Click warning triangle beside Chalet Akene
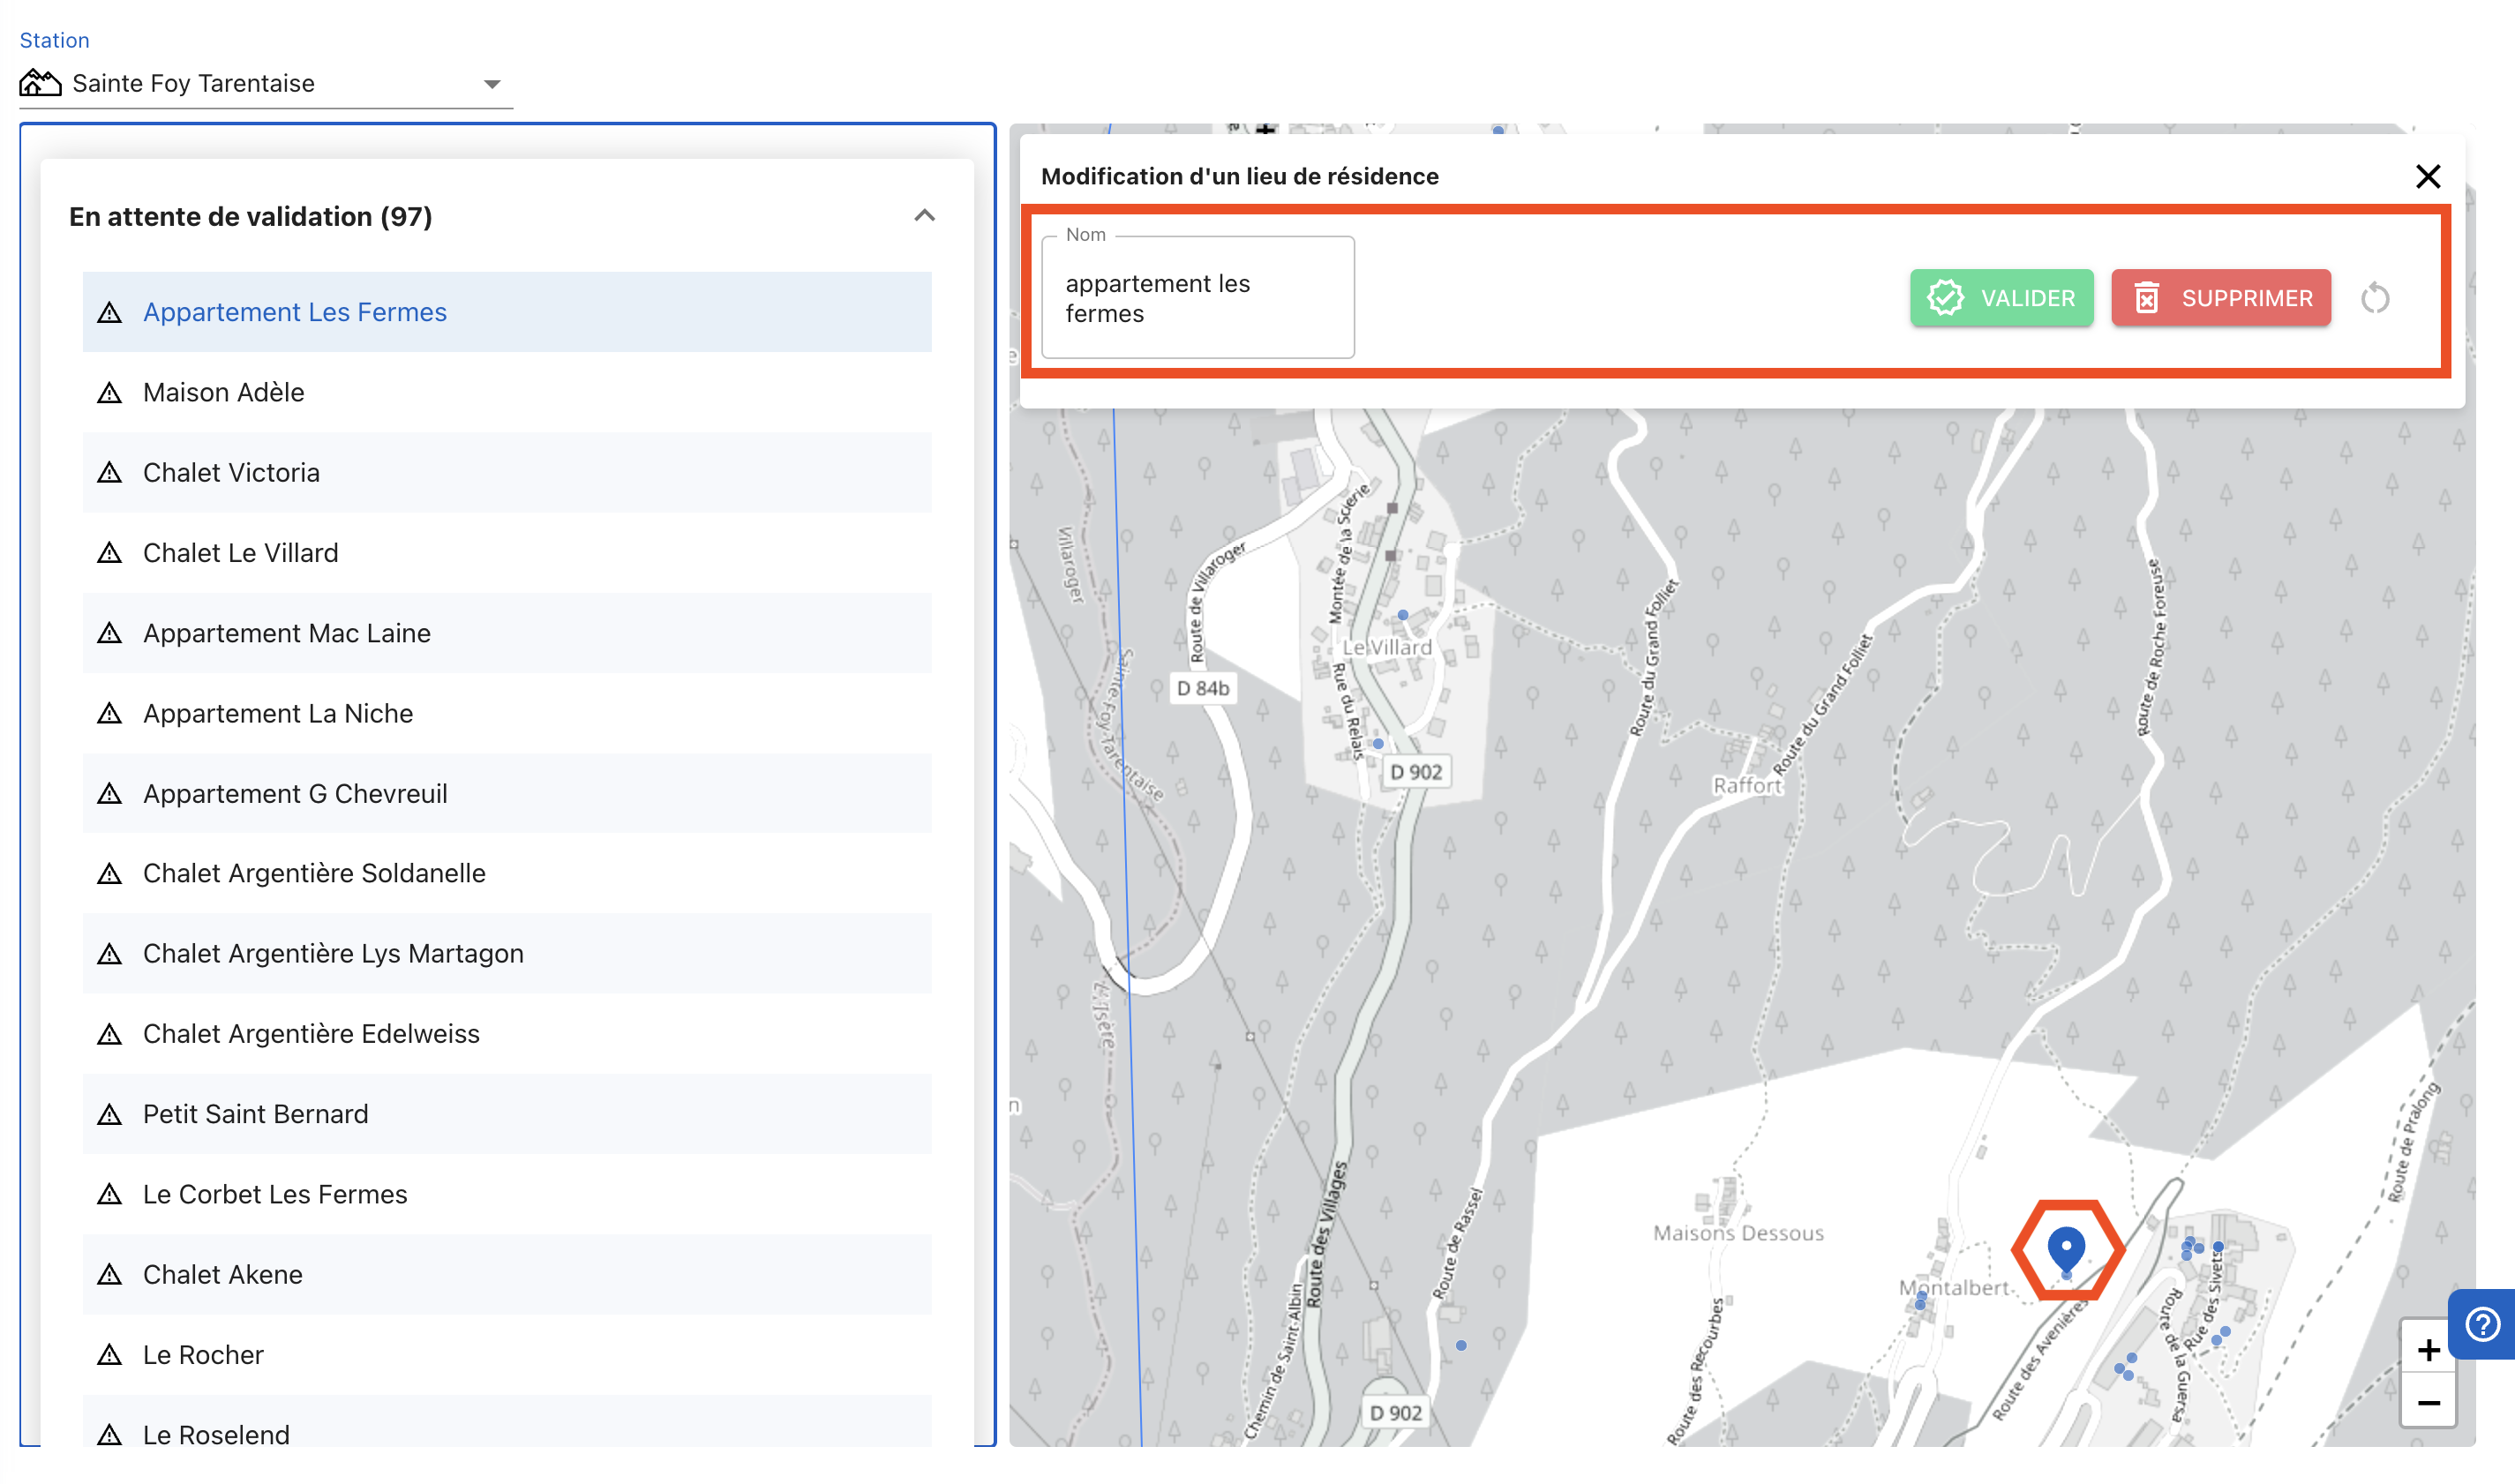This screenshot has height=1484, width=2515. 109,1275
